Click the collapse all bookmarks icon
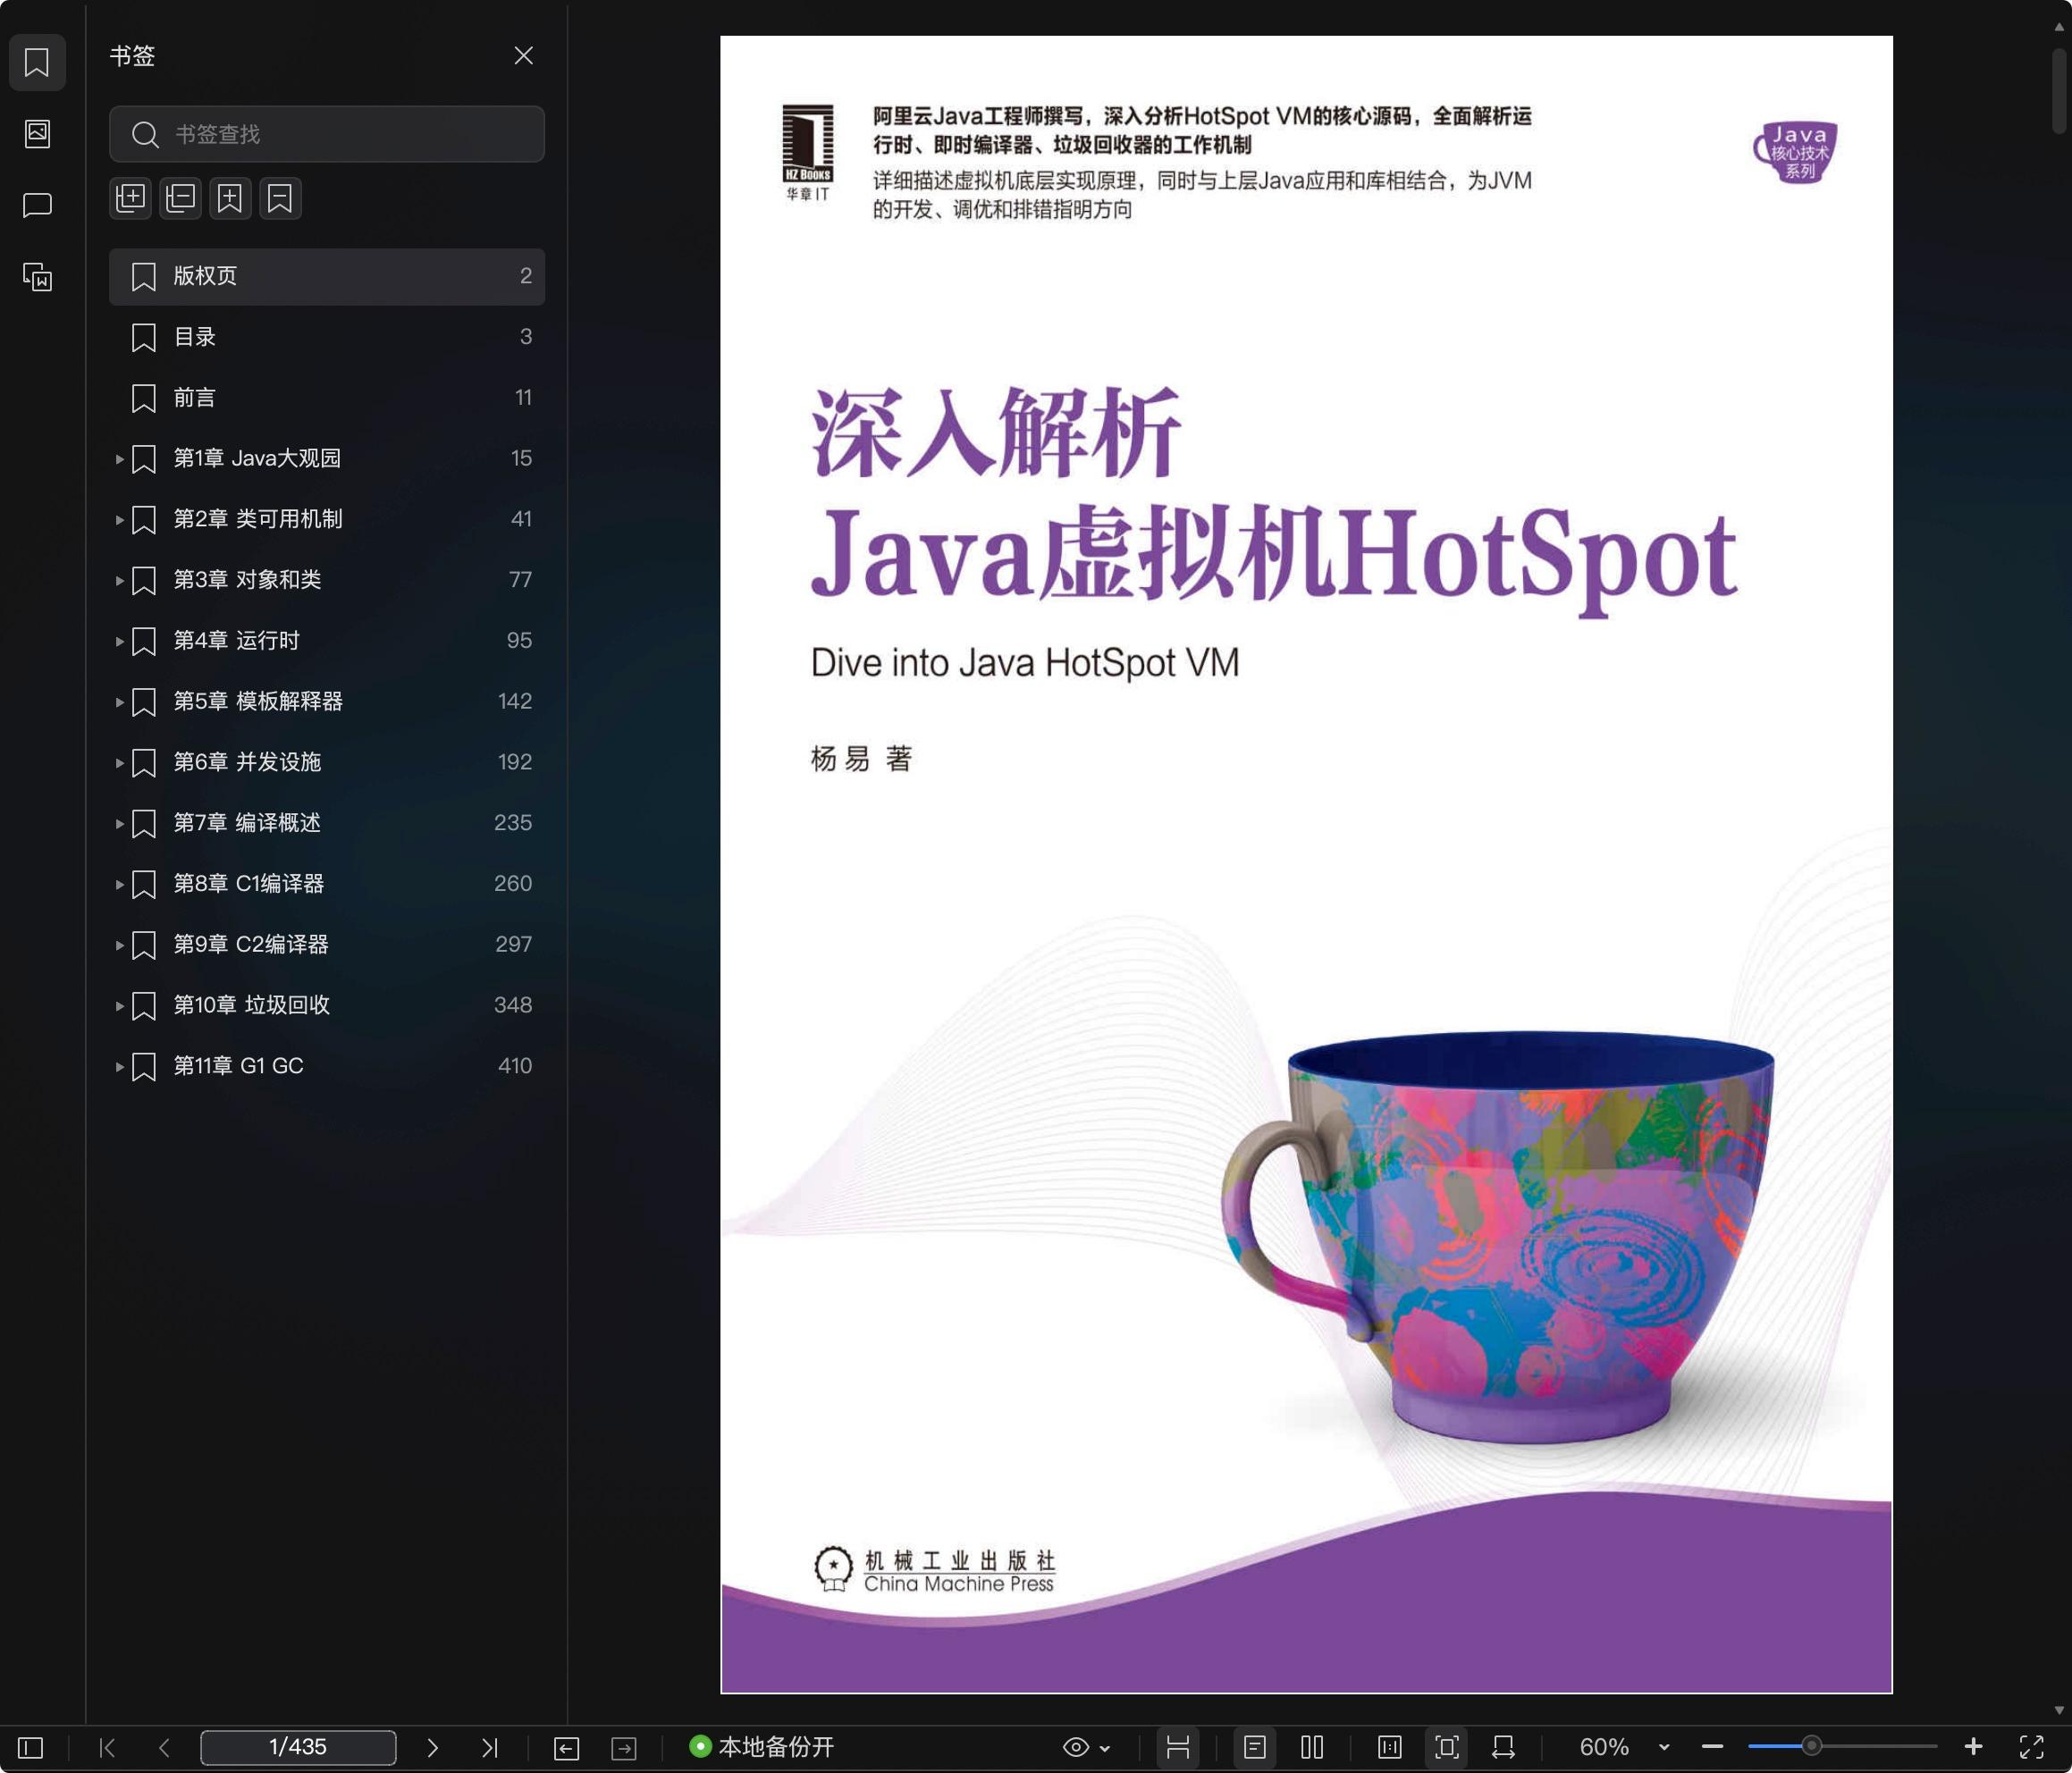Viewport: 2072px width, 1773px height. [180, 198]
